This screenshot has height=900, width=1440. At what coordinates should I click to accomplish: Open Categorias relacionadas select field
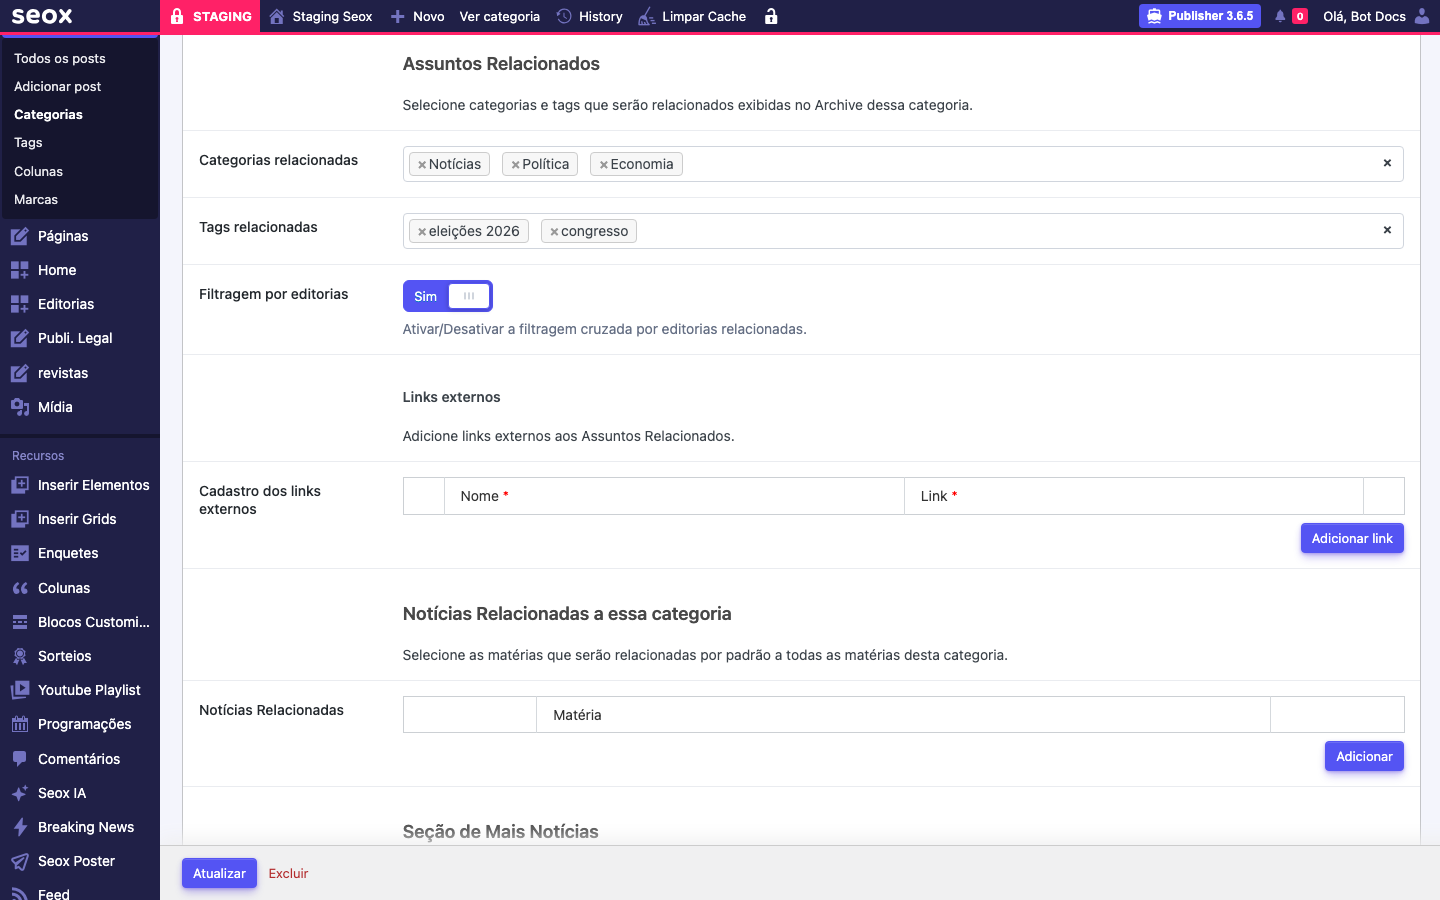tap(903, 164)
